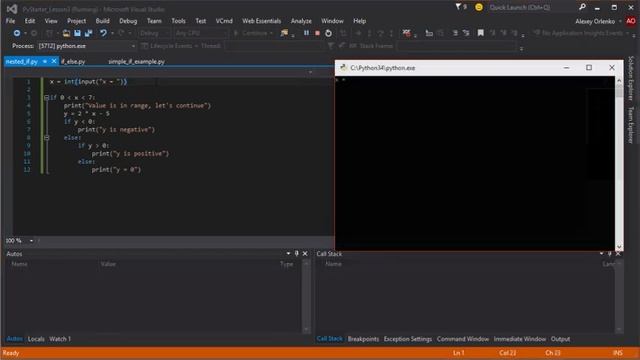Open the Help menu
This screenshot has height=360, width=640.
pyautogui.click(x=360, y=21)
